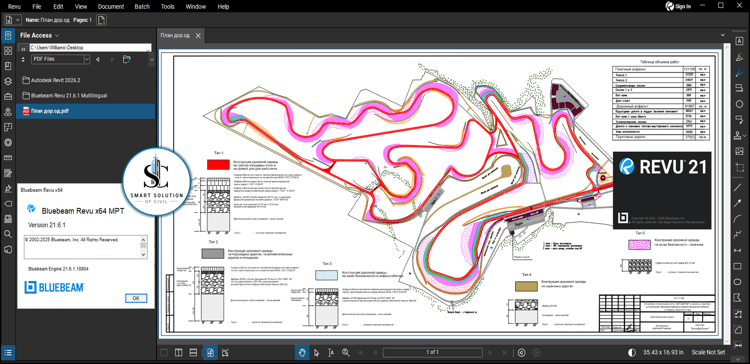Open the Thumbnails panel in left sidebar

click(8, 50)
